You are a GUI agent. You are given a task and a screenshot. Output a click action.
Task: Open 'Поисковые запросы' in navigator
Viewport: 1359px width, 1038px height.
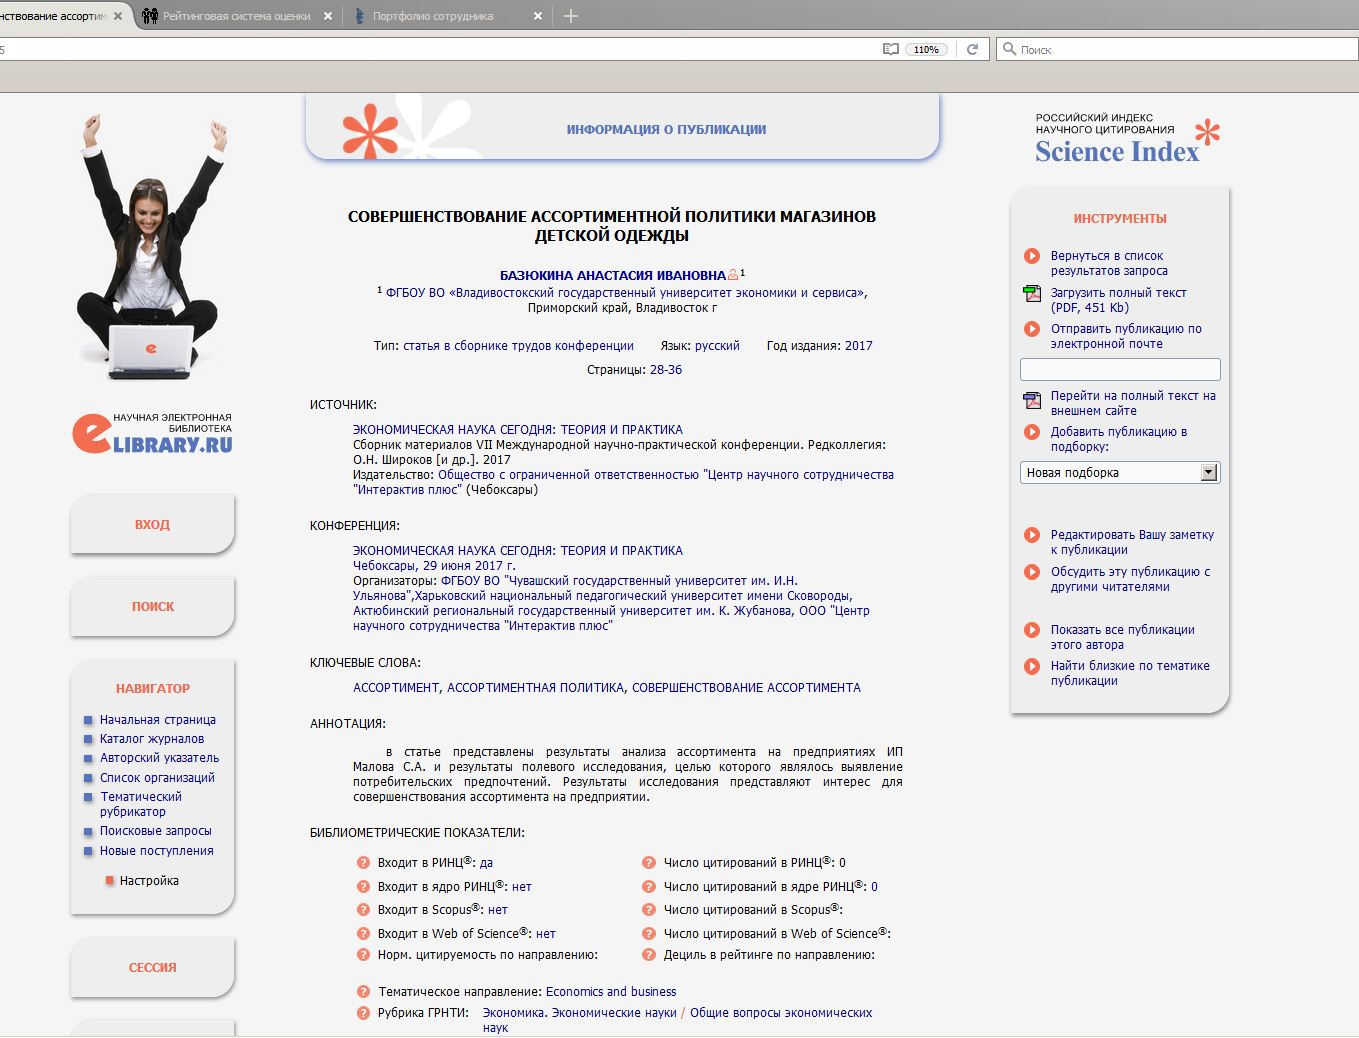[x=156, y=831]
